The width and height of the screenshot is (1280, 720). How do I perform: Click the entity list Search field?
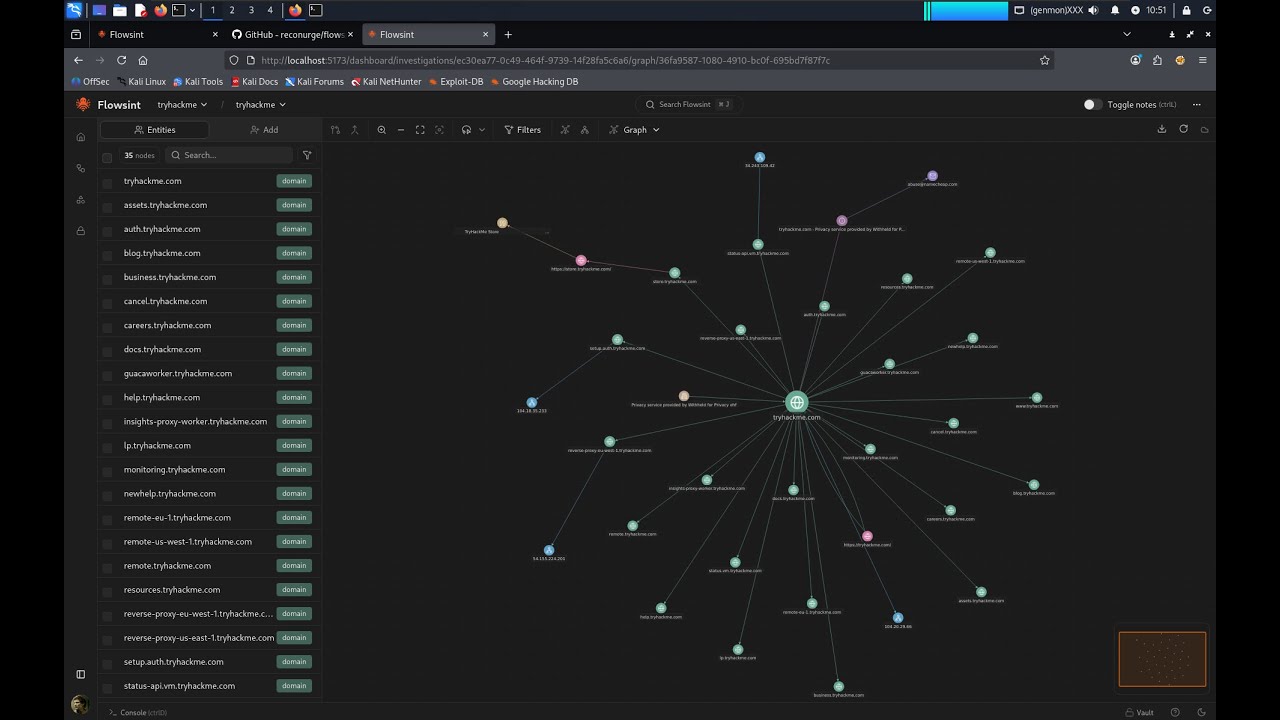click(x=229, y=155)
